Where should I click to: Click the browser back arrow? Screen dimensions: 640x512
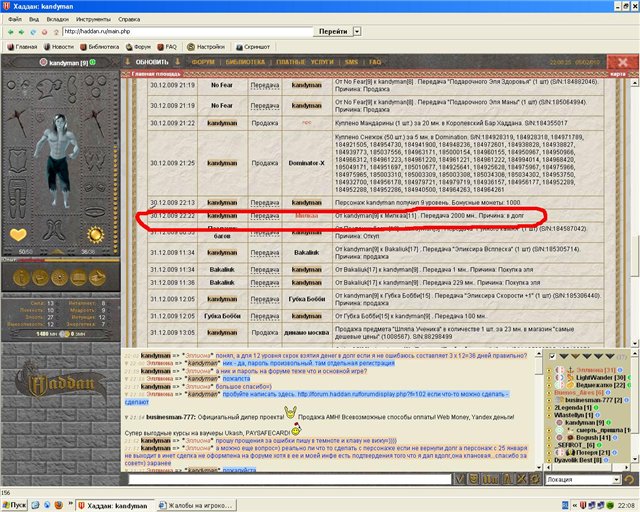tap(11, 31)
